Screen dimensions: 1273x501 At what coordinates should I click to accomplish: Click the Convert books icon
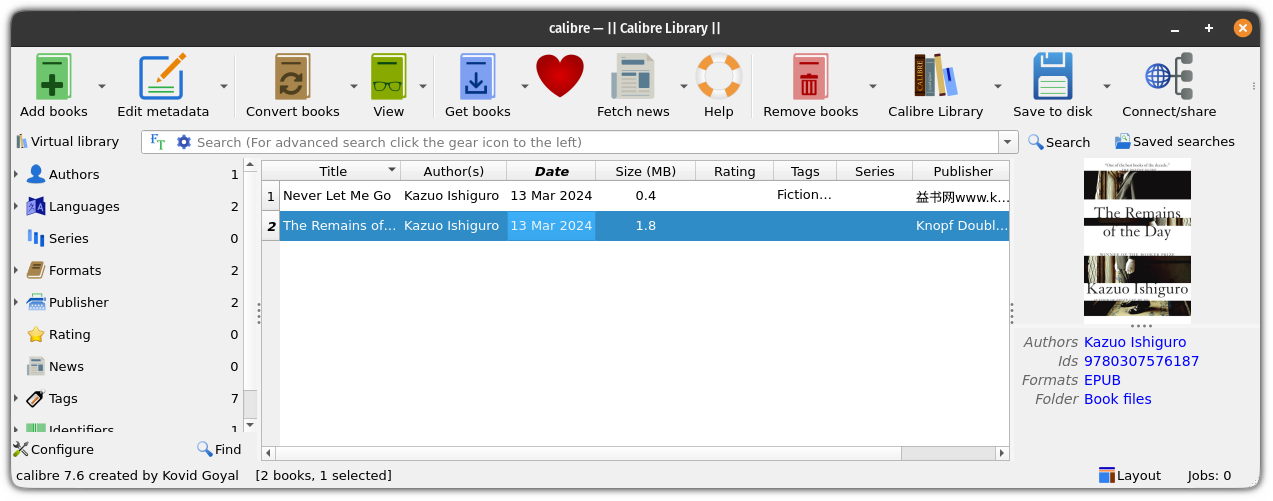tap(292, 78)
